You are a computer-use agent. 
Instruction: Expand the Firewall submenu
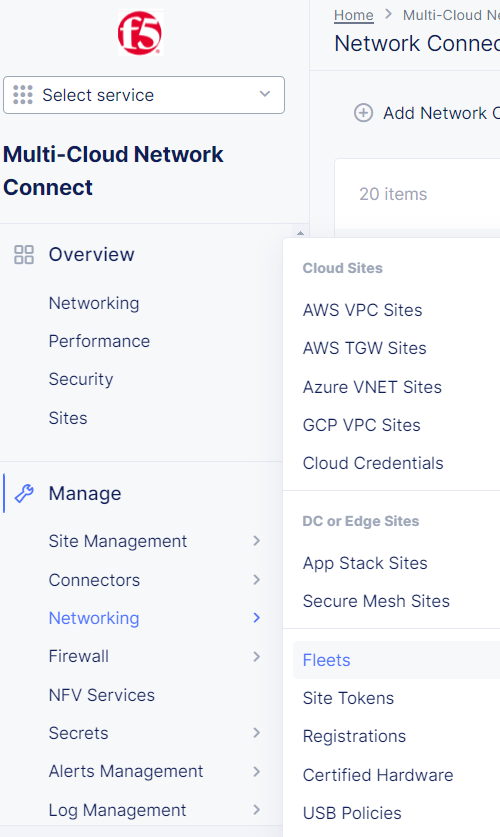click(257, 656)
